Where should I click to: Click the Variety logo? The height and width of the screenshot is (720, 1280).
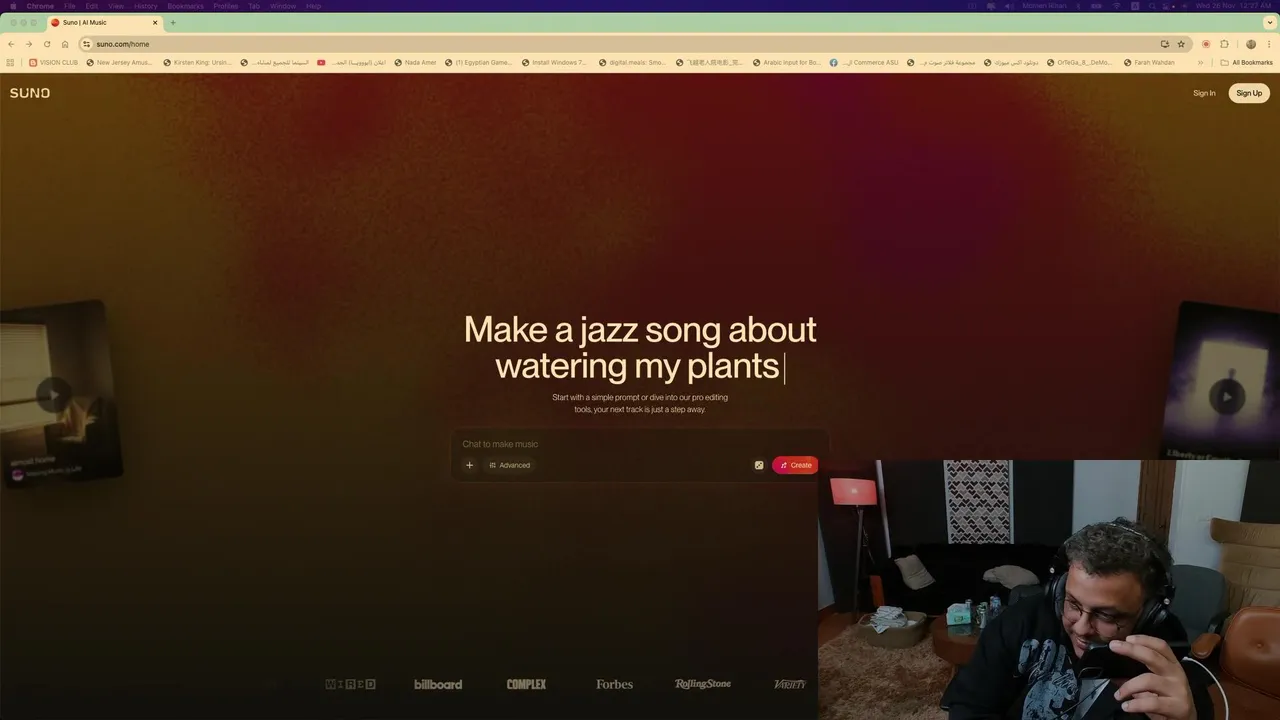[x=789, y=684]
